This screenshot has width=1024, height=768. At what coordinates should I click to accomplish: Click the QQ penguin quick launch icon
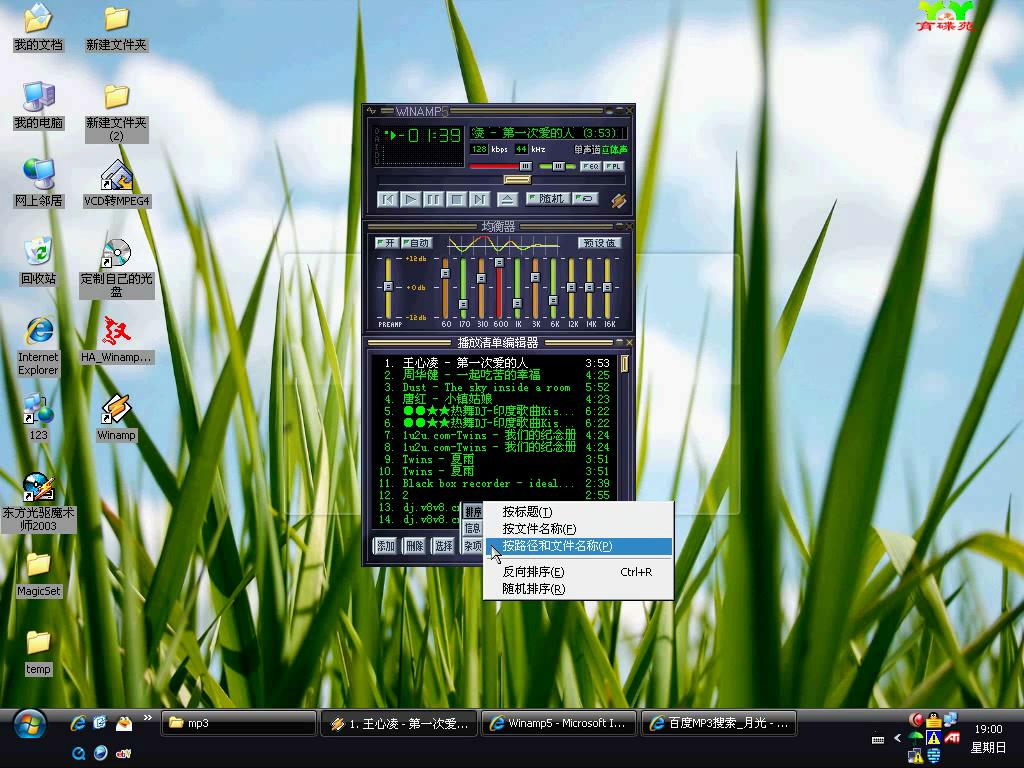pos(123,723)
